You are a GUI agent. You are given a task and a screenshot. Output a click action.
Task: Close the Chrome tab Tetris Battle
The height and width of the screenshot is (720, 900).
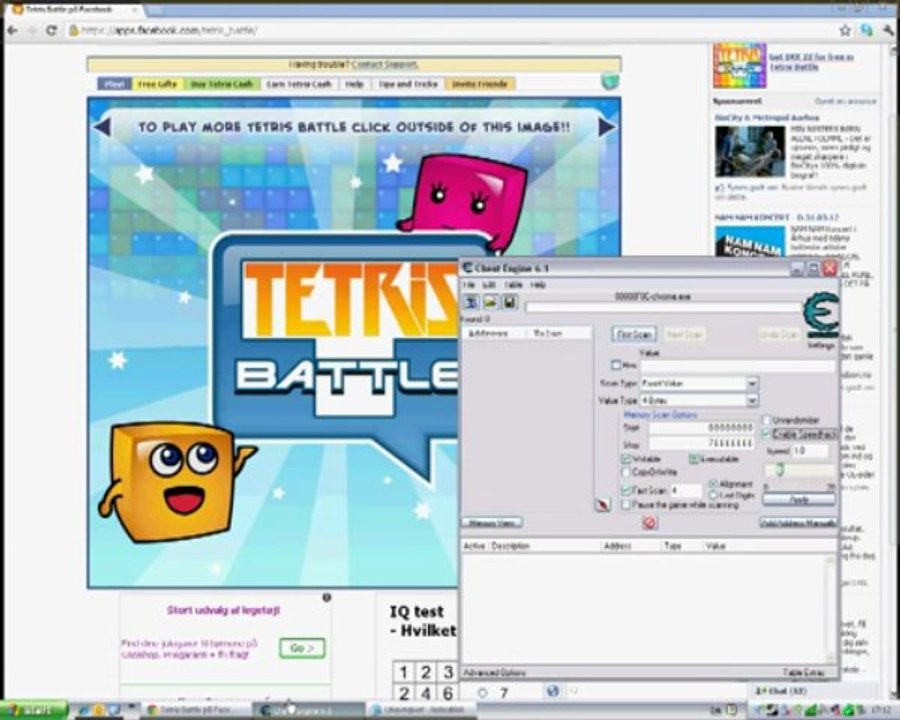[135, 10]
